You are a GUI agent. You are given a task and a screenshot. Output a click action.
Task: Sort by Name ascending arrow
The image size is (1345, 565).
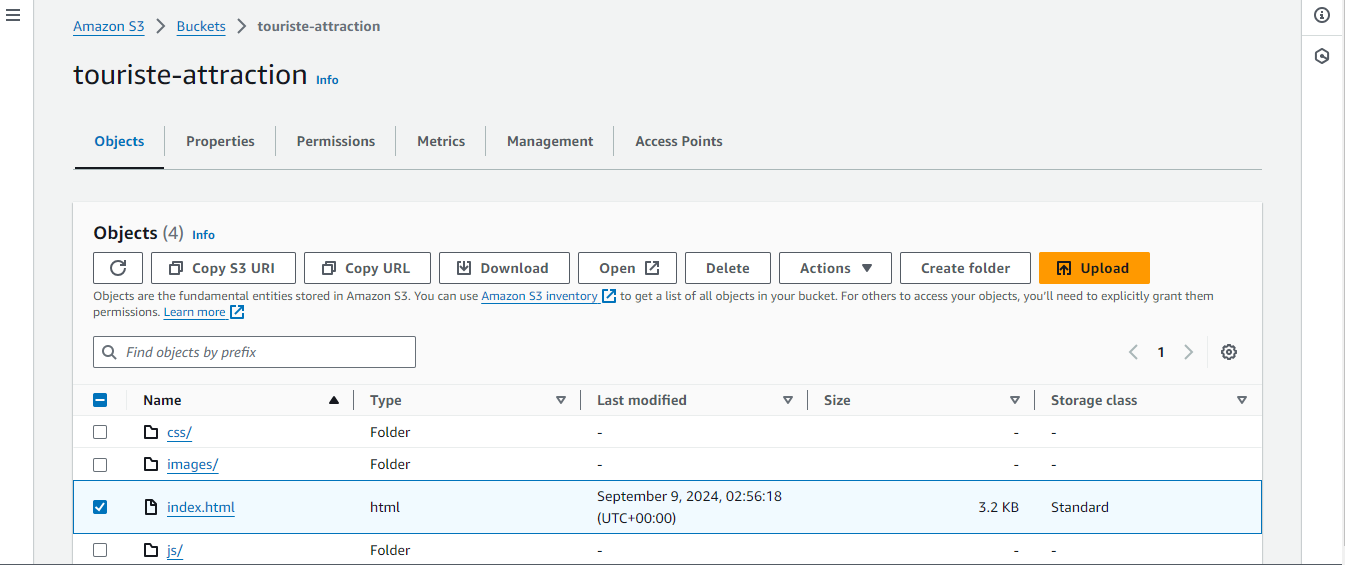pos(334,400)
